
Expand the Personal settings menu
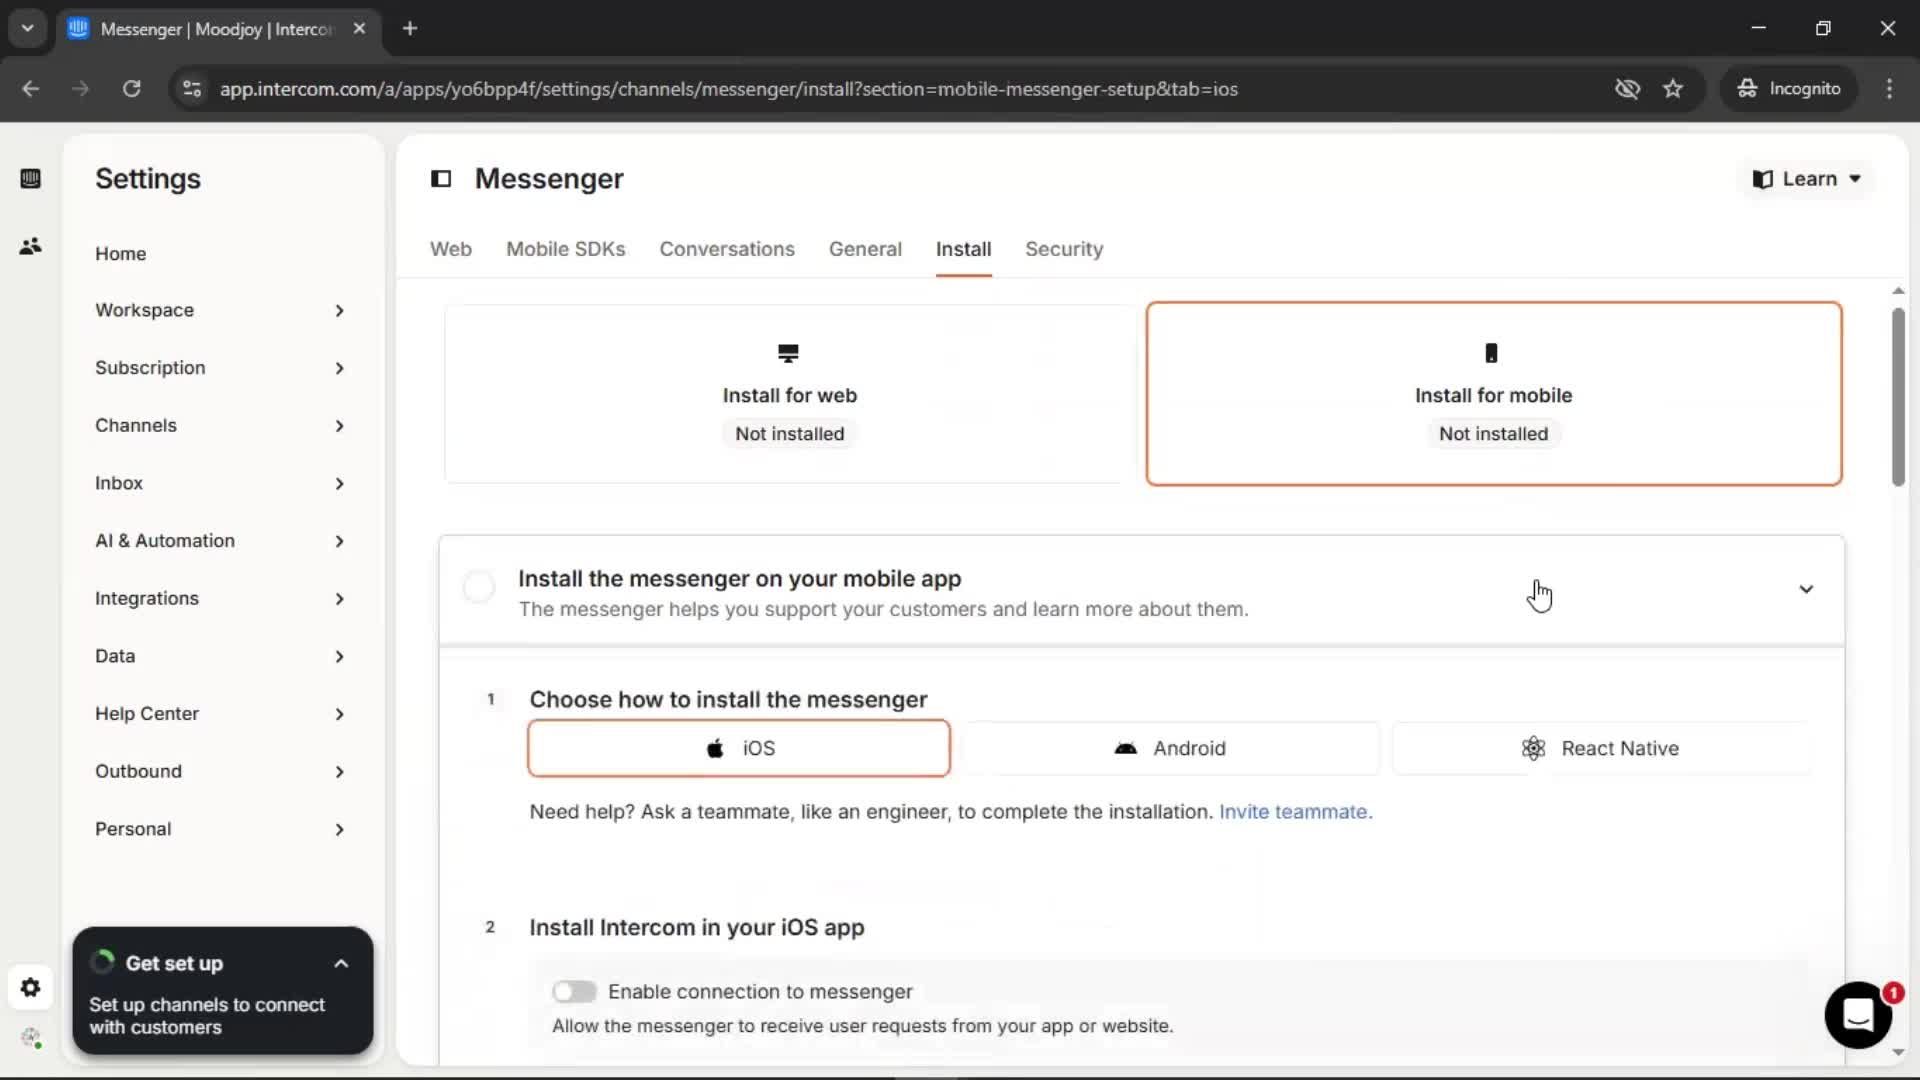(x=220, y=830)
